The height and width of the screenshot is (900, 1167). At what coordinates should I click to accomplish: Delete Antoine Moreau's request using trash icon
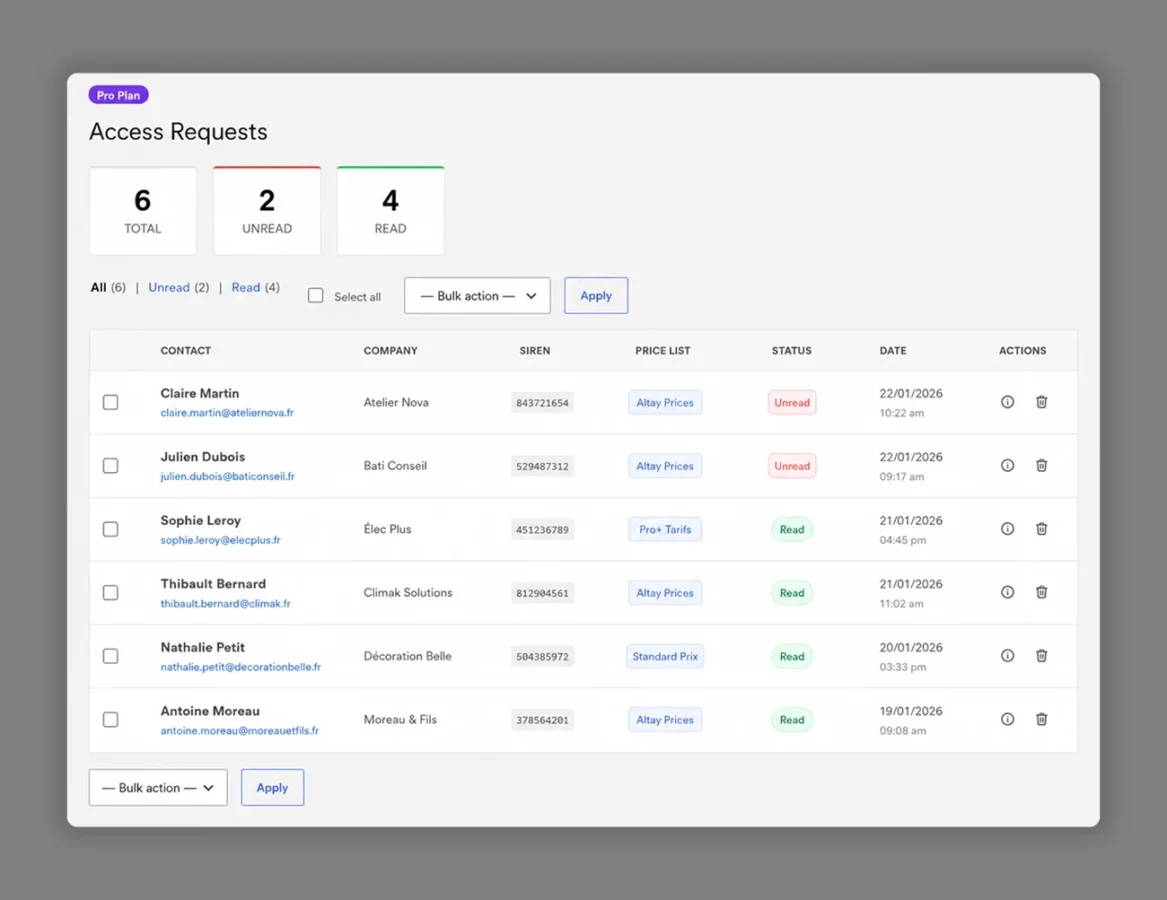(x=1041, y=719)
